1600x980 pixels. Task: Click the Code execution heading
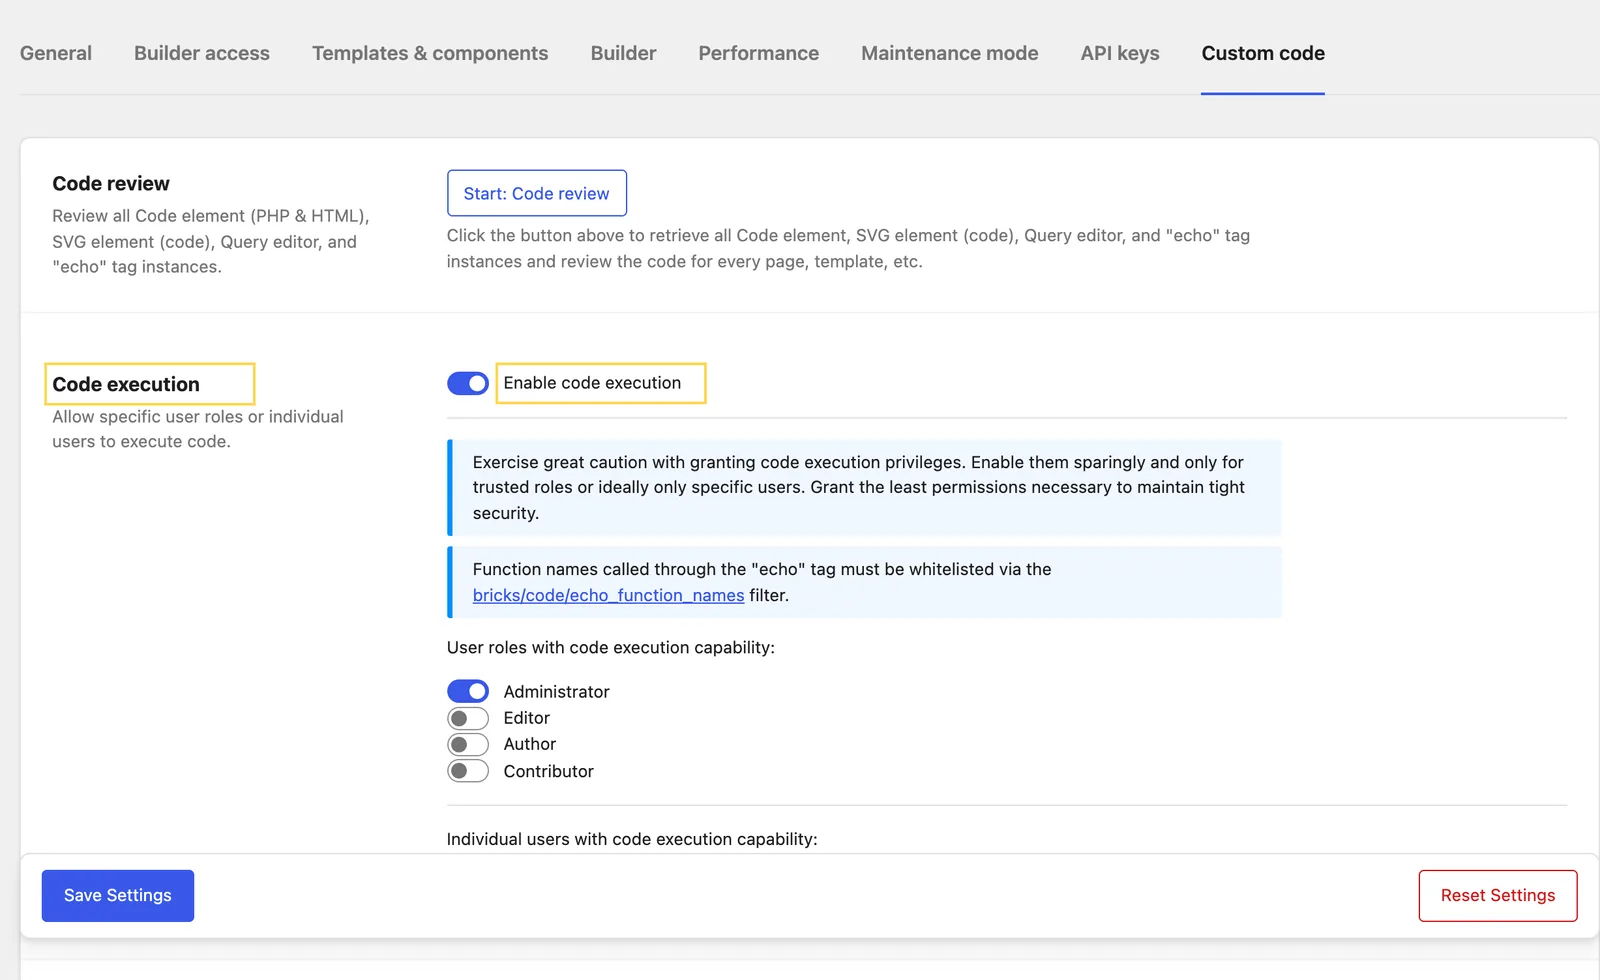pyautogui.click(x=126, y=385)
